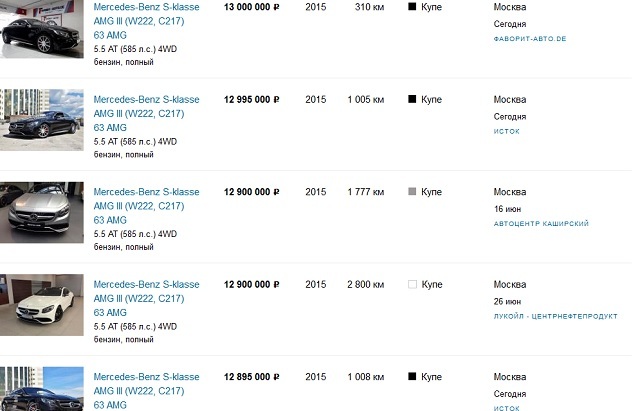The image size is (640, 411).
Task: Visit the ФАВОРИТ-АВТО.DE dealer link
Action: 530,39
